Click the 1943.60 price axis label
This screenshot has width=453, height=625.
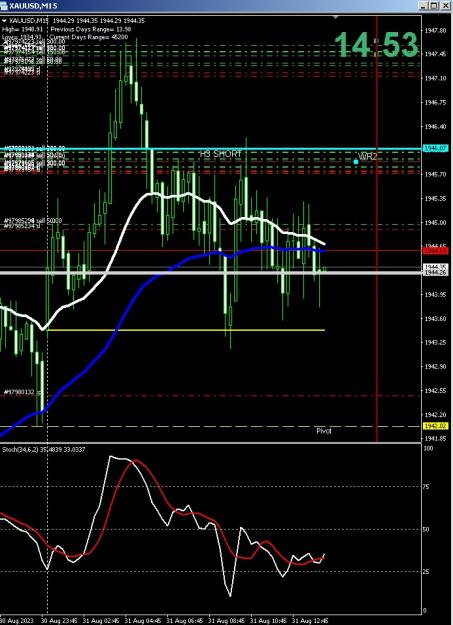click(435, 318)
